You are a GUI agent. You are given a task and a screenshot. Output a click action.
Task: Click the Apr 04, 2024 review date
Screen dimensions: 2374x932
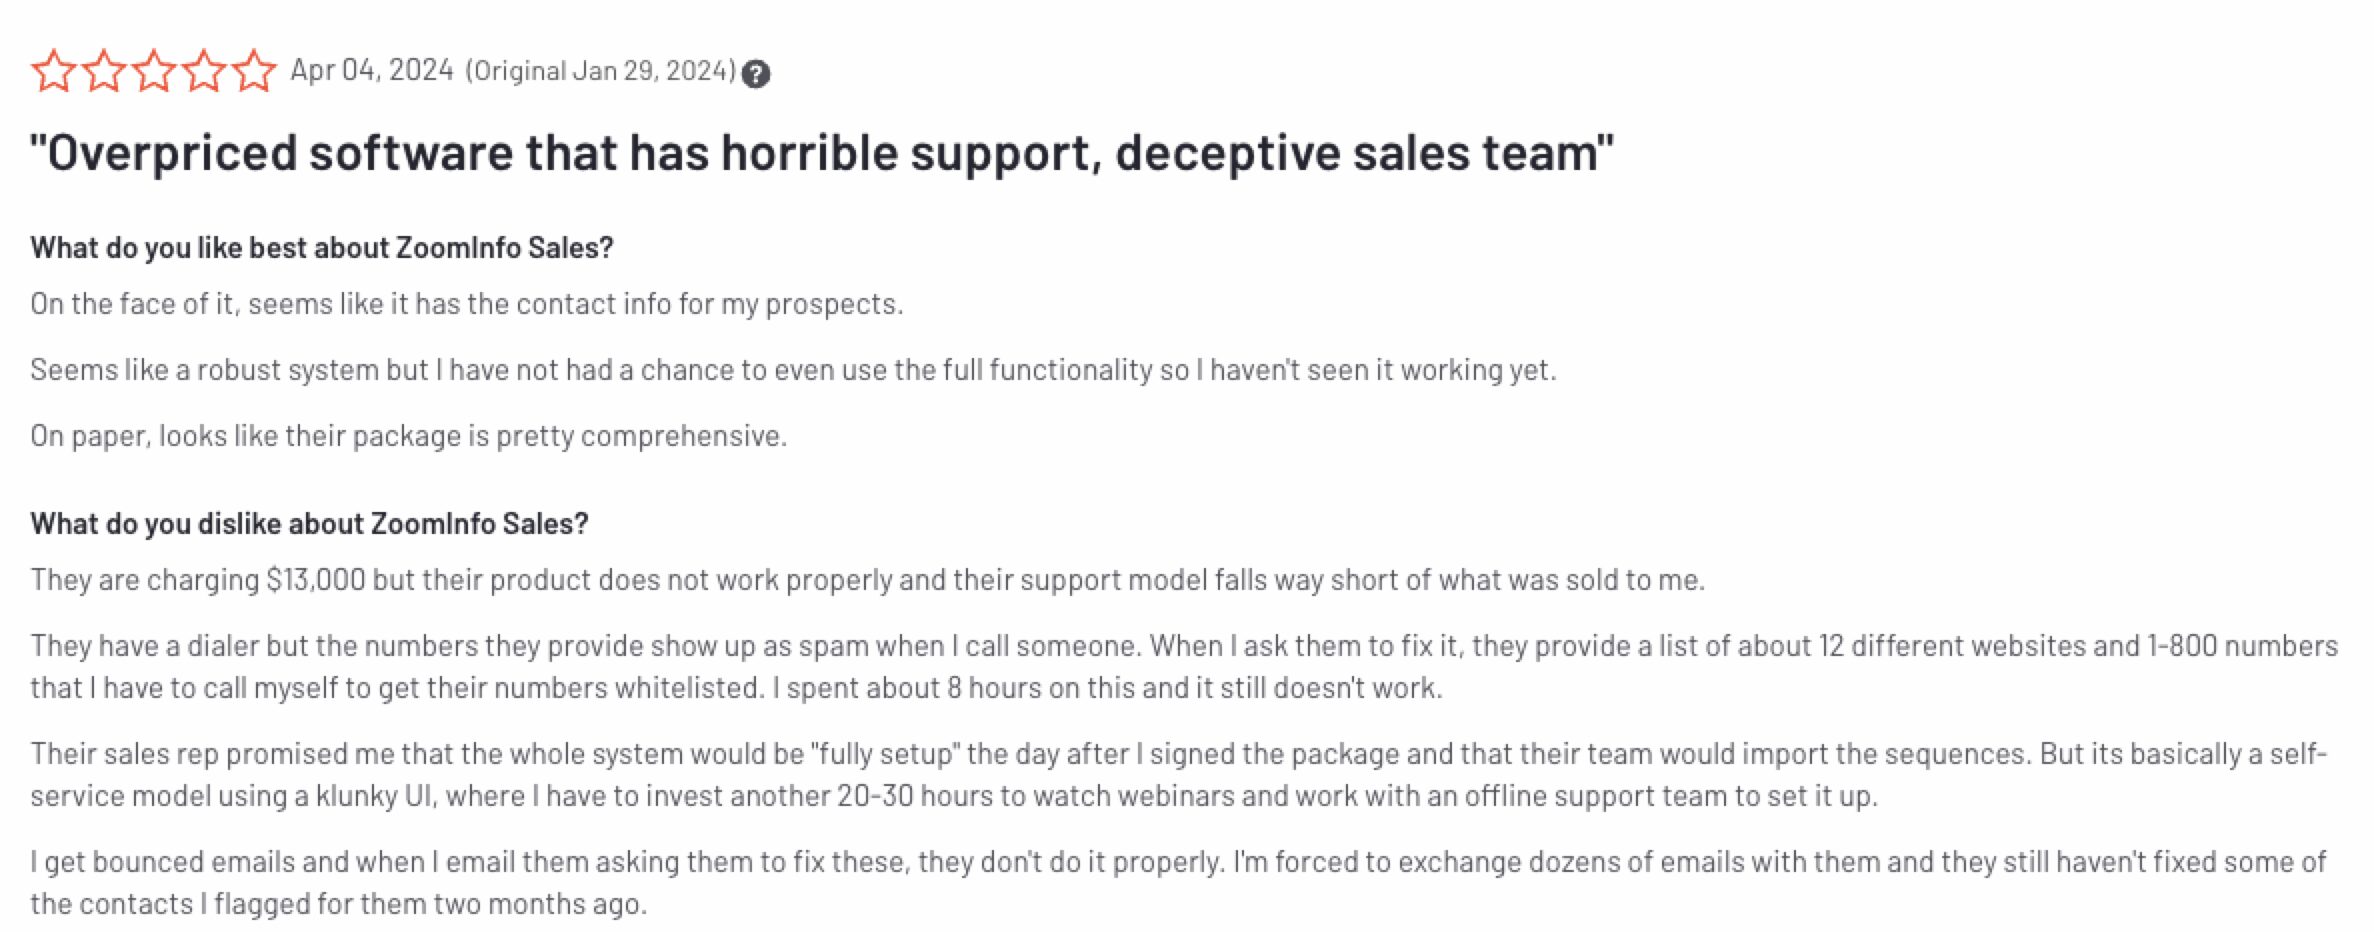tap(372, 70)
